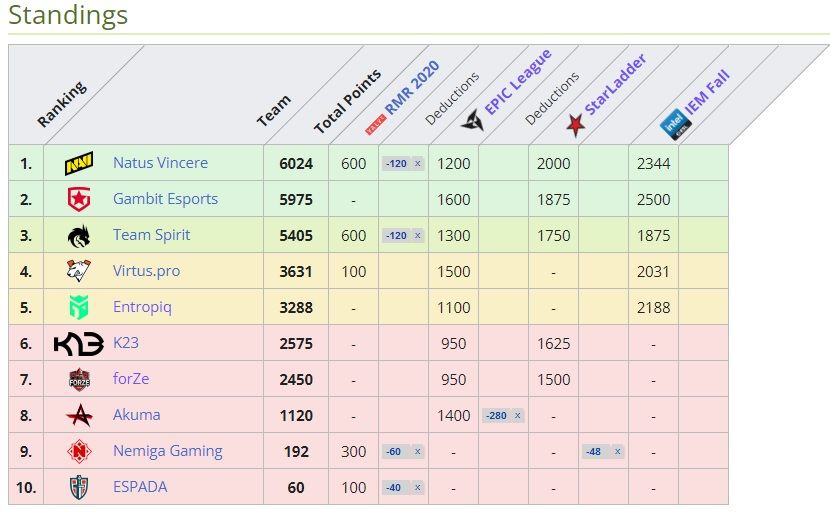Open the RMR 2020 column link

click(412, 88)
